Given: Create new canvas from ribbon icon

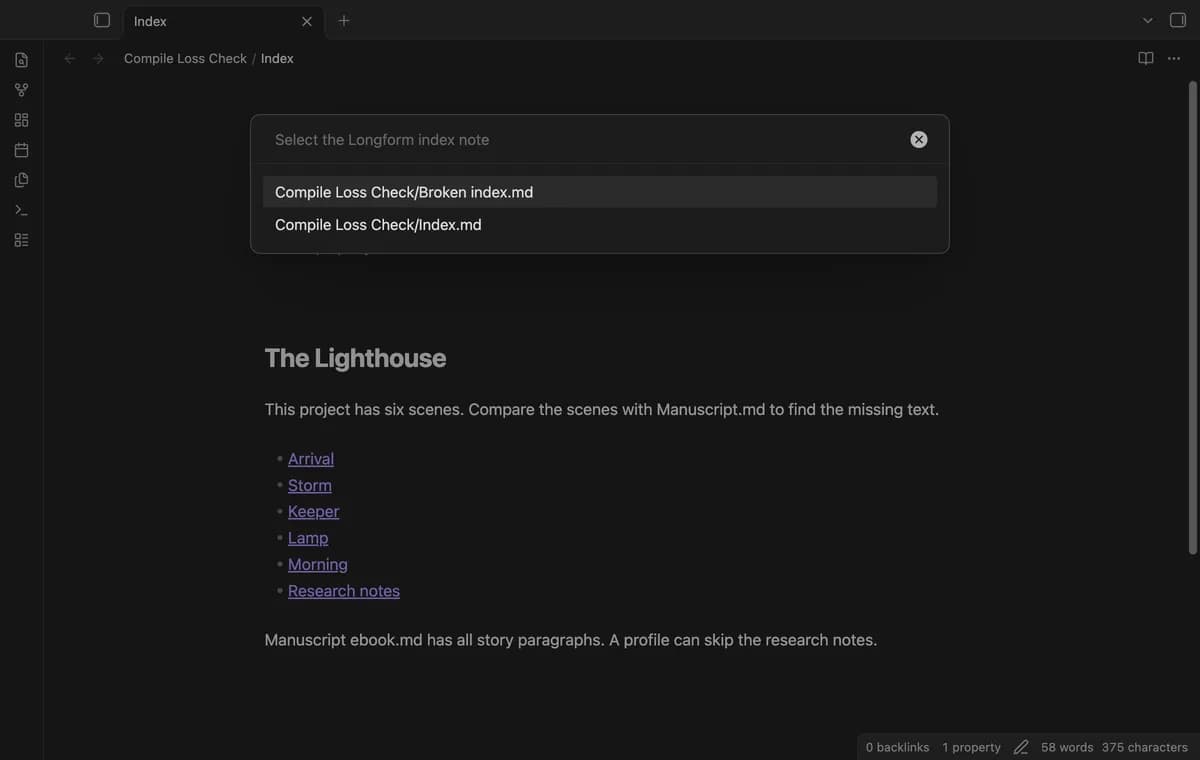Looking at the screenshot, I should [x=21, y=120].
